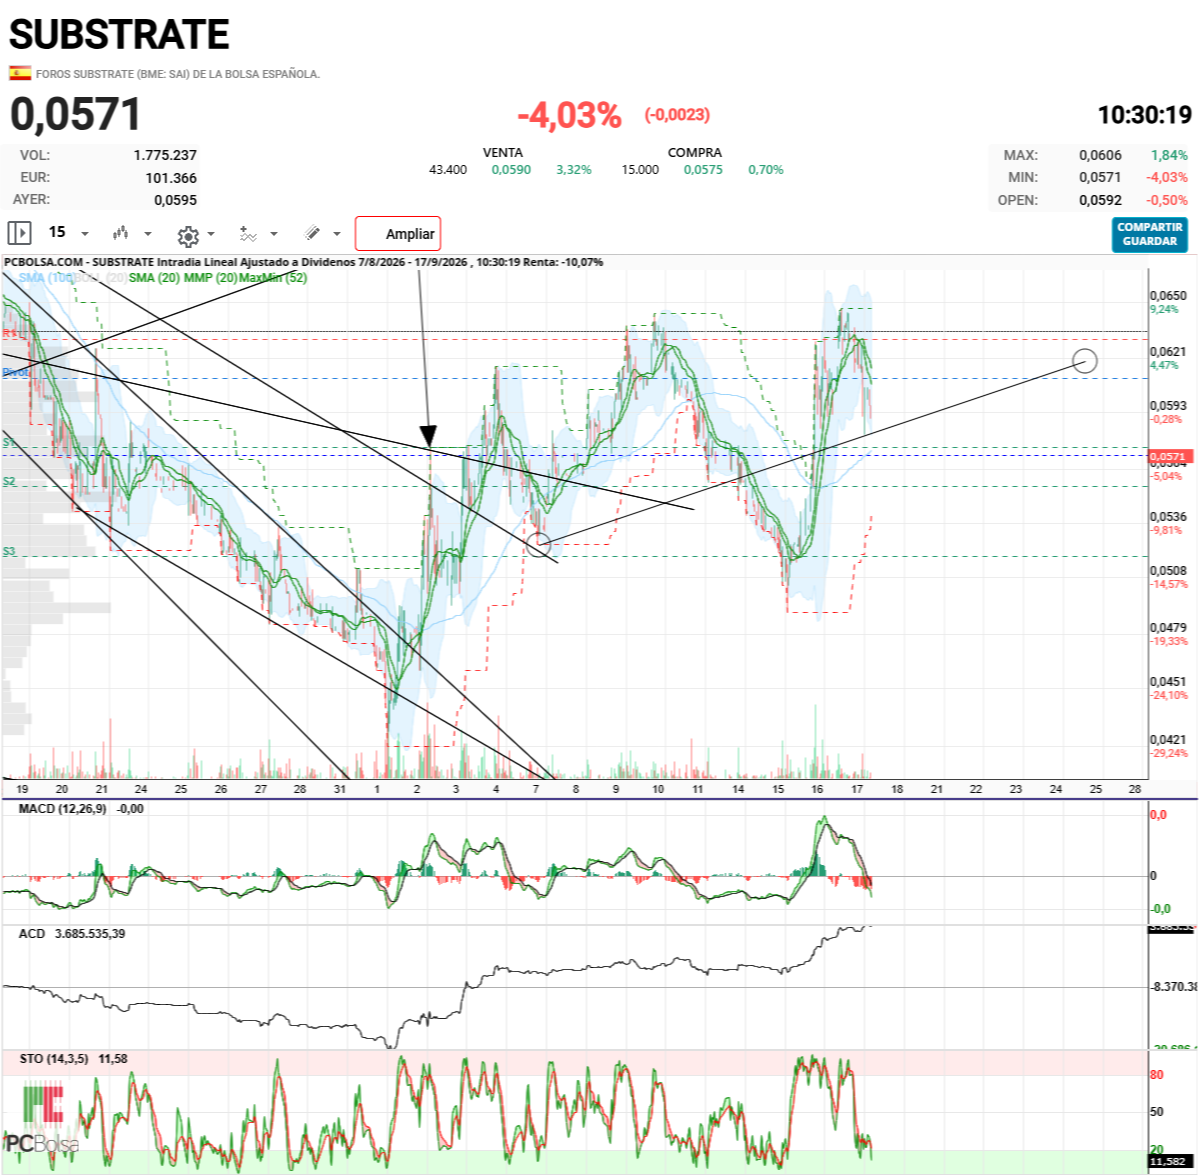Screen dimensions: 1200x1175
Task: Click the S2 support level label
Action: point(9,481)
